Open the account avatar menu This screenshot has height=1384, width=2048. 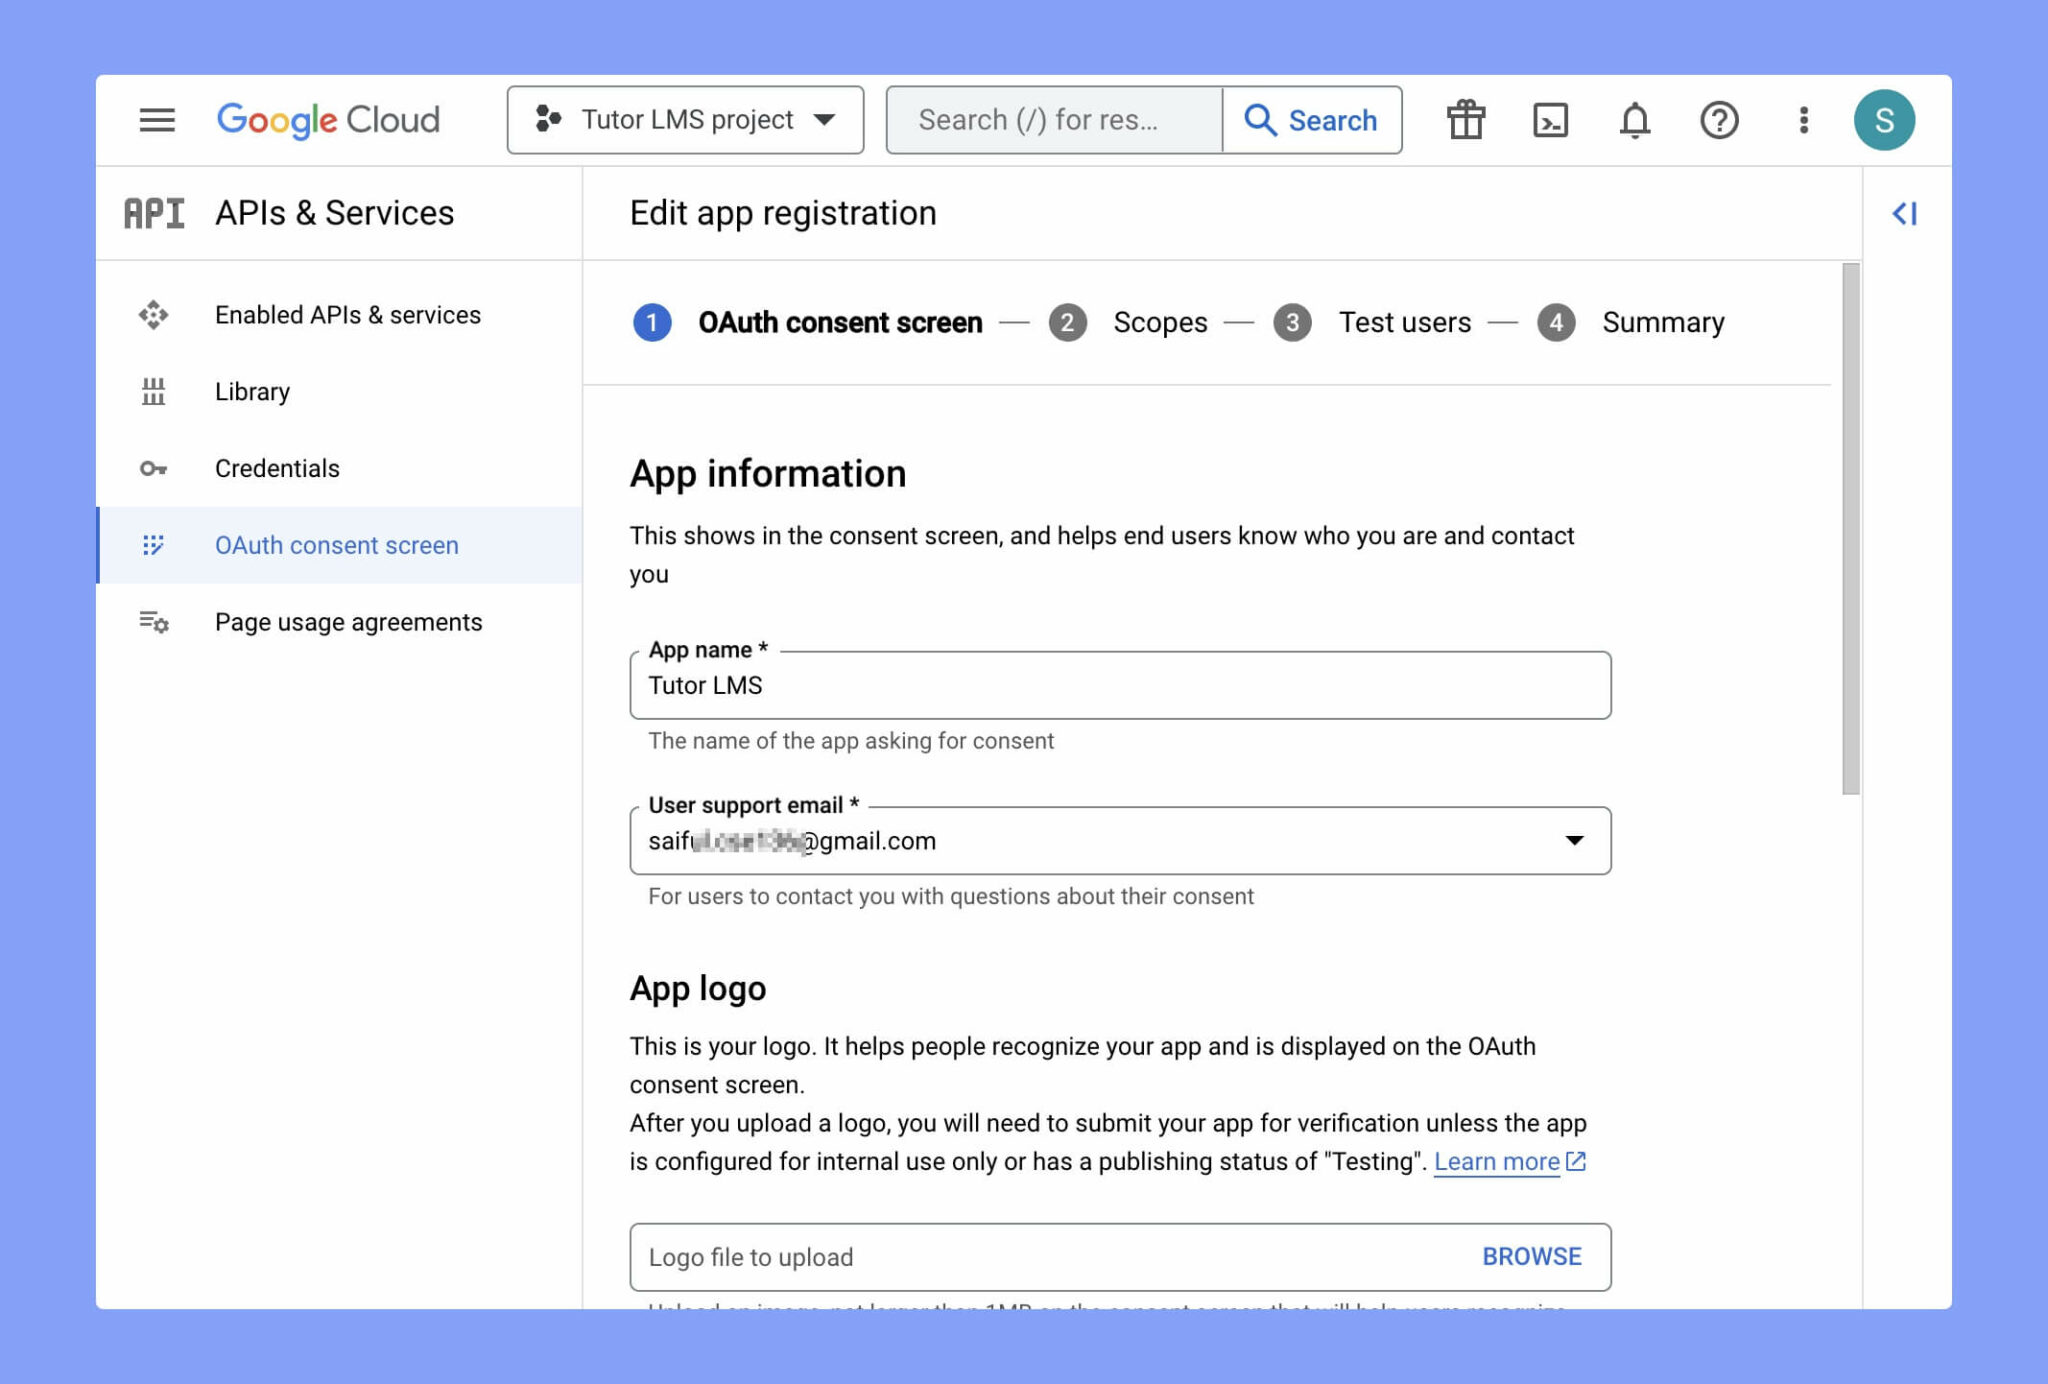point(1886,118)
